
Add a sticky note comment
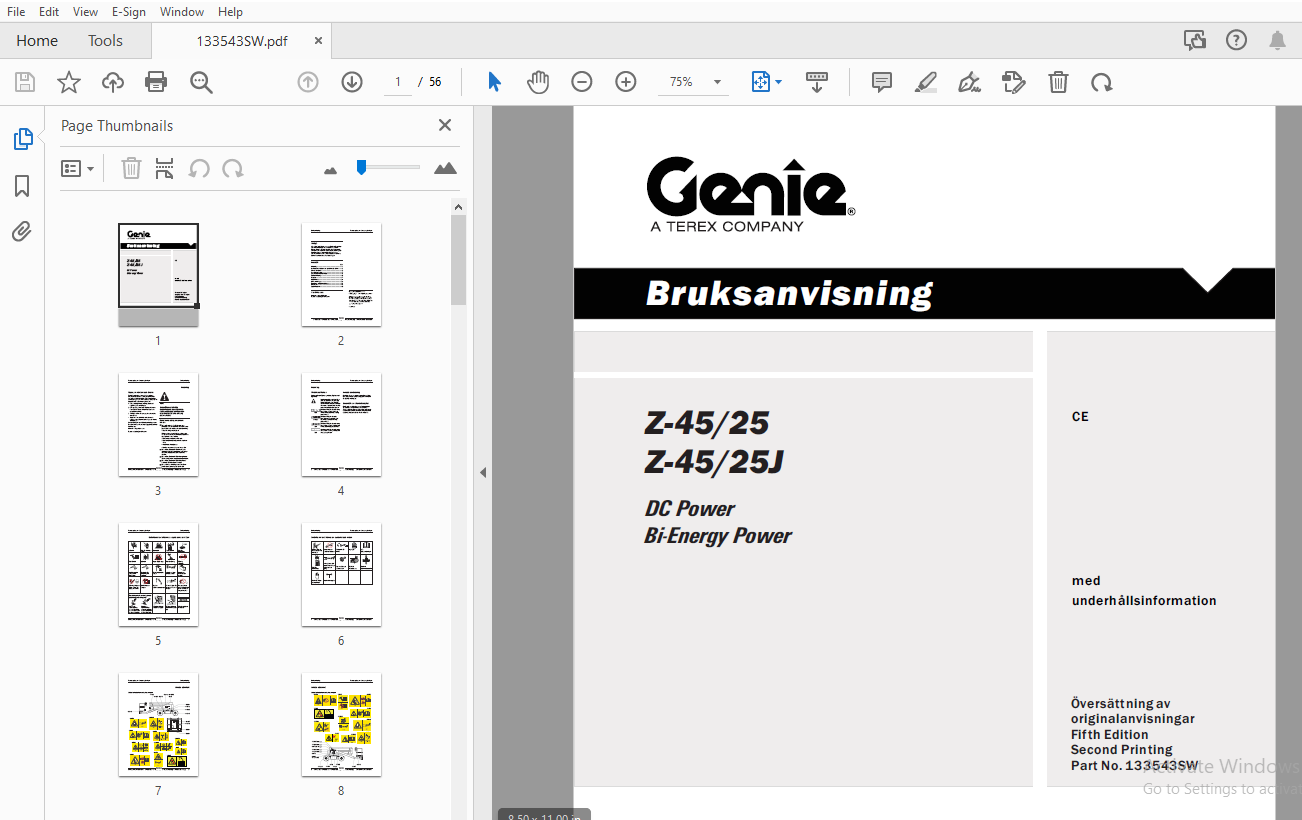pos(881,82)
